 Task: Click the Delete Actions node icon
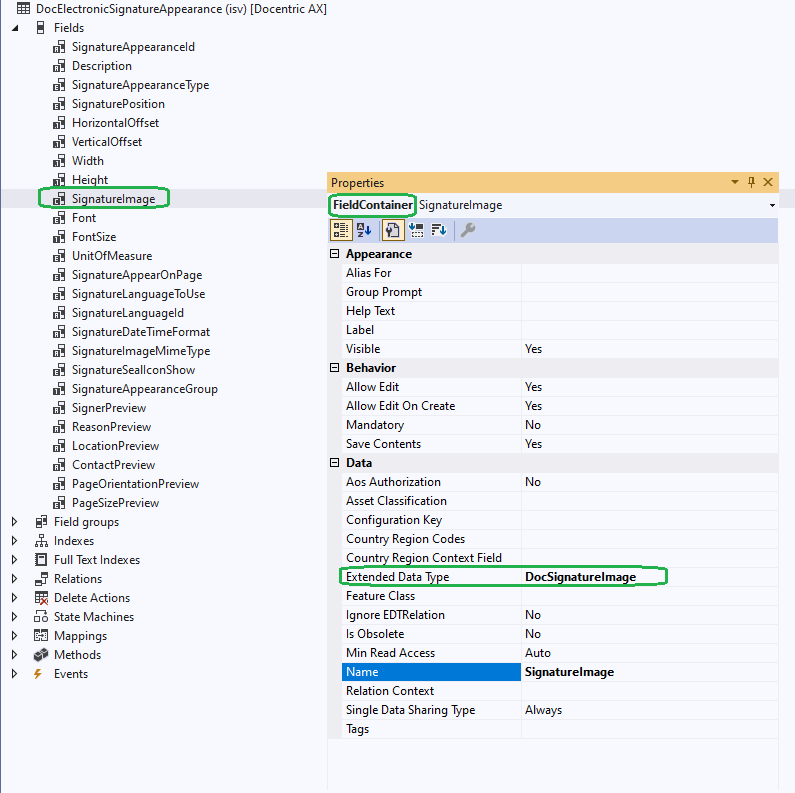[x=41, y=598]
